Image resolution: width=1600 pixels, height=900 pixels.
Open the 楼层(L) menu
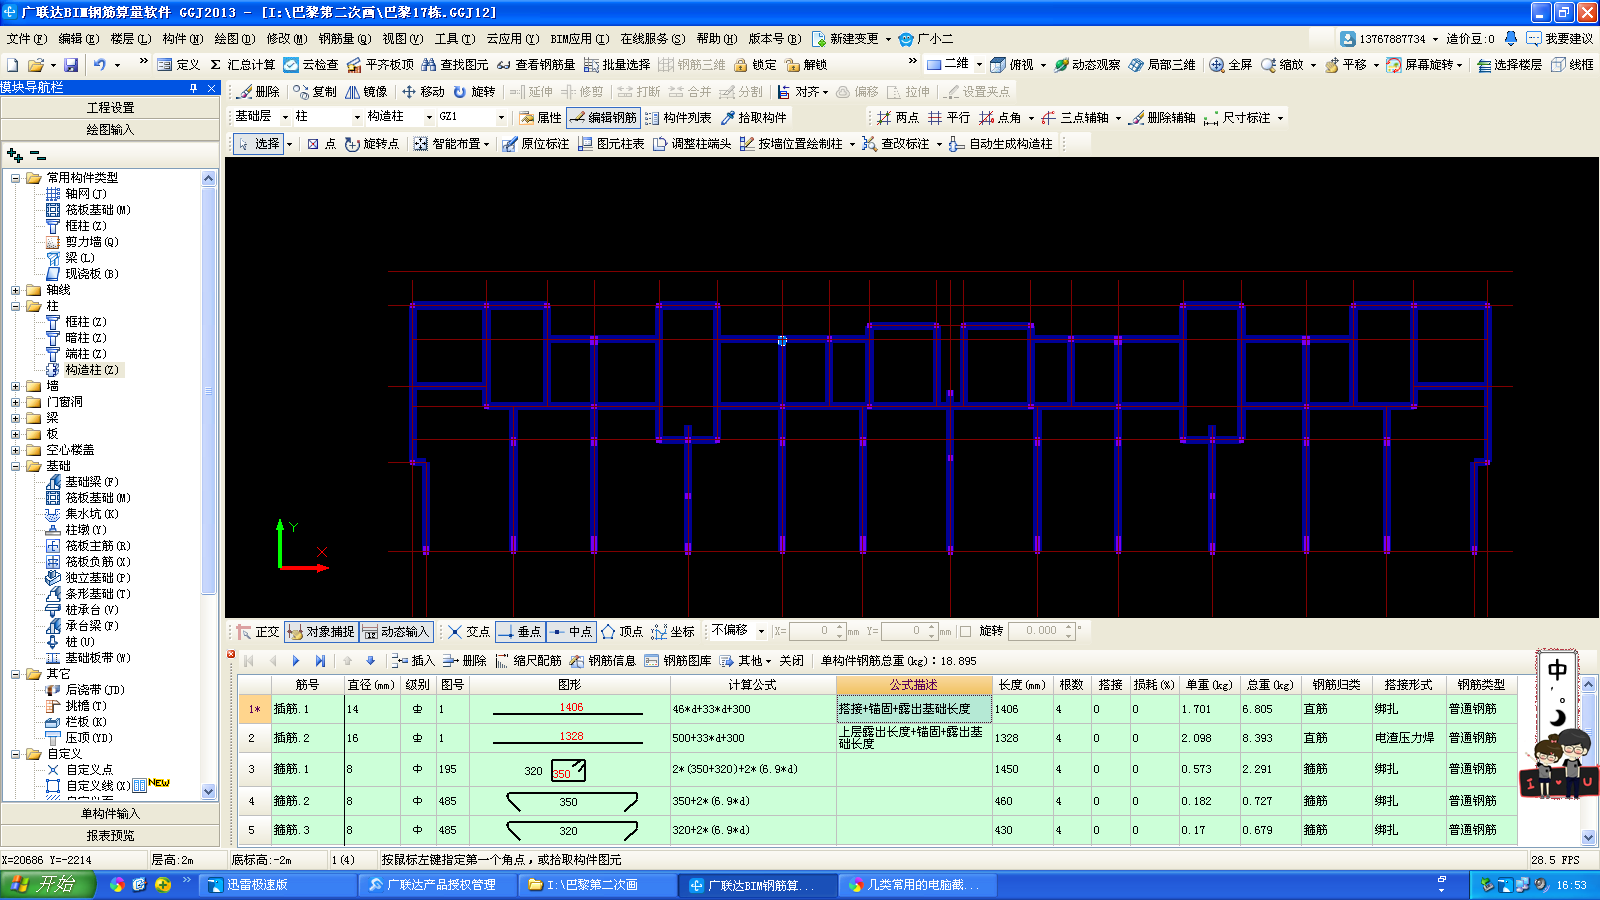pyautogui.click(x=130, y=38)
